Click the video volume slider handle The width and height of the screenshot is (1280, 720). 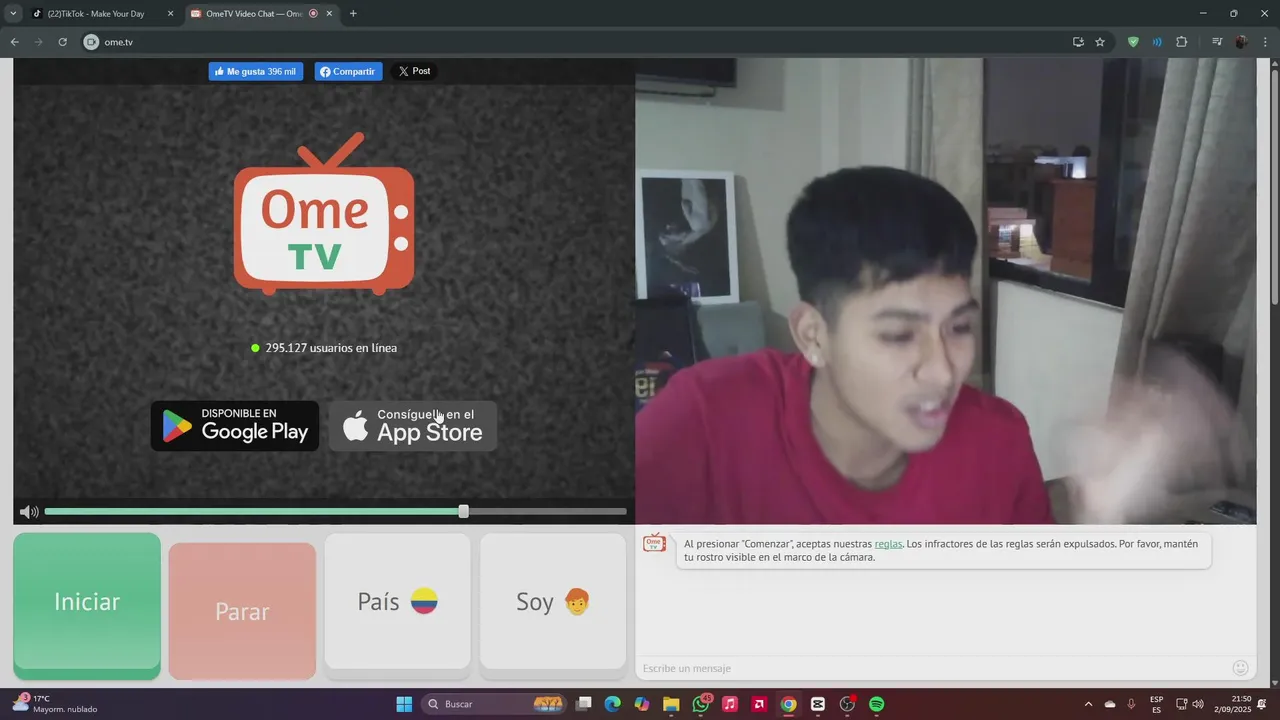pos(463,511)
